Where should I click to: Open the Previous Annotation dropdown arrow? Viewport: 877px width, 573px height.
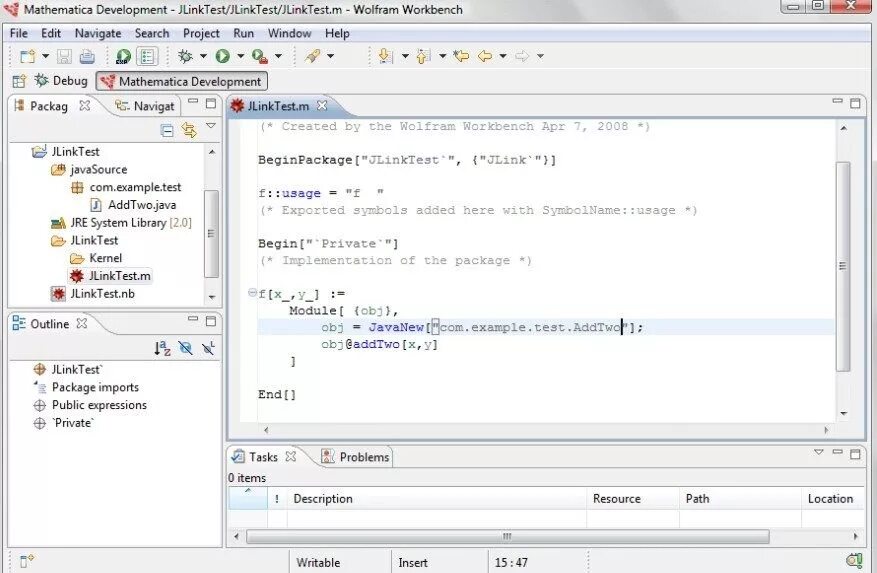click(442, 56)
